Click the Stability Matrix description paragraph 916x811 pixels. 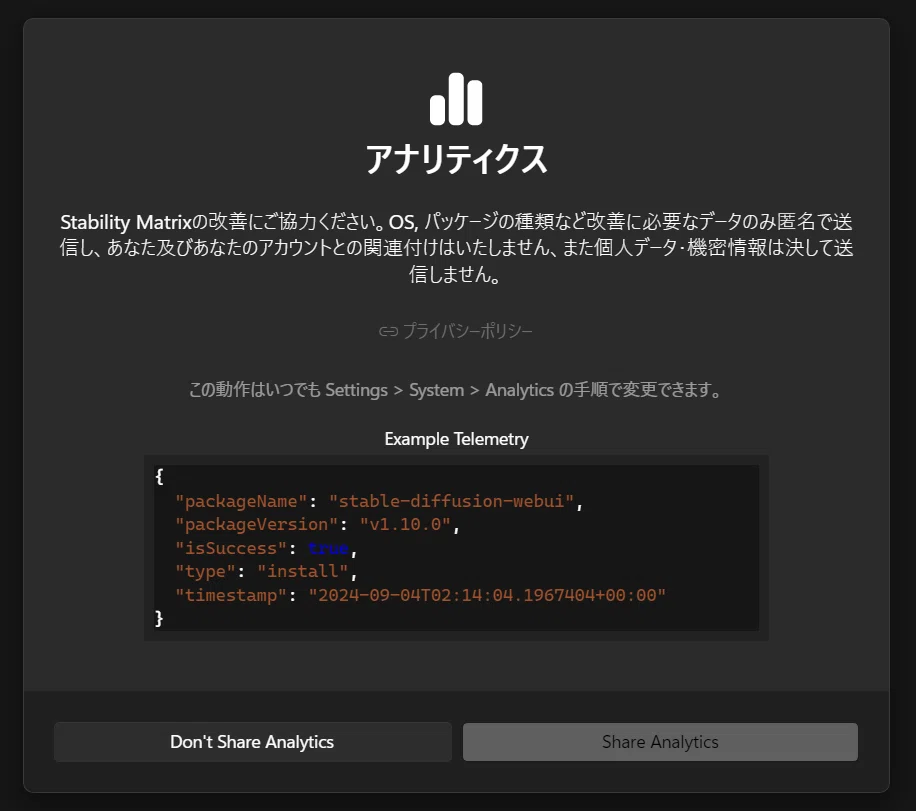pyautogui.click(x=456, y=248)
